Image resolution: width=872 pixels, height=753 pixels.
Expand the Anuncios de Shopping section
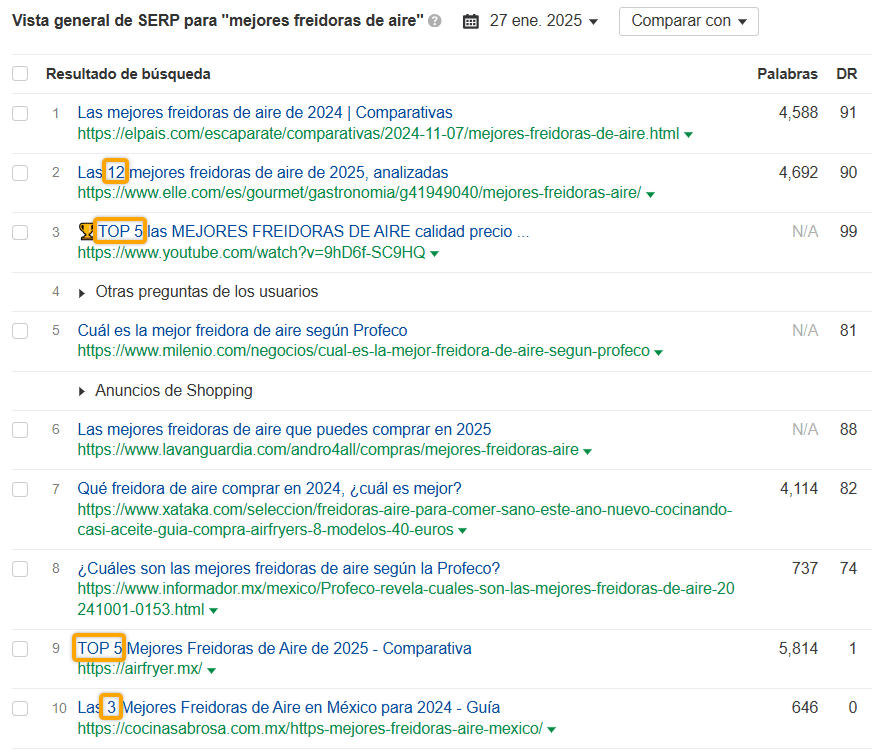pyautogui.click(x=165, y=391)
